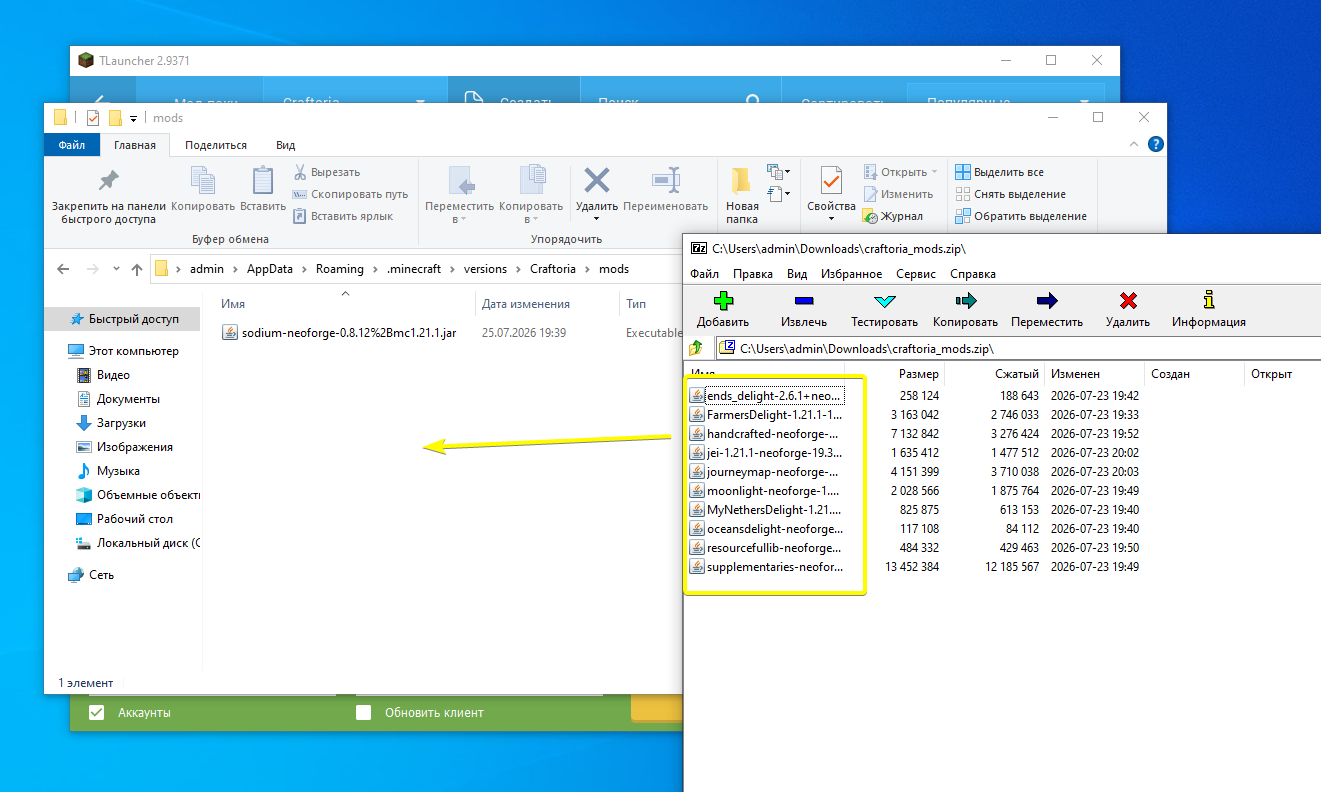Screen dimensions: 1321x792
Task: Open the Файл menu in 7-Zip
Action: click(x=704, y=273)
